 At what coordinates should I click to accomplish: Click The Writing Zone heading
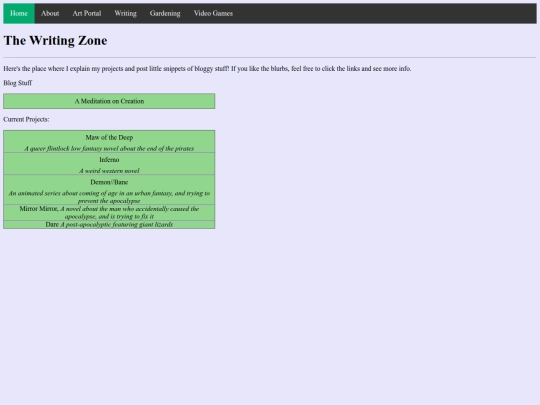coord(55,40)
